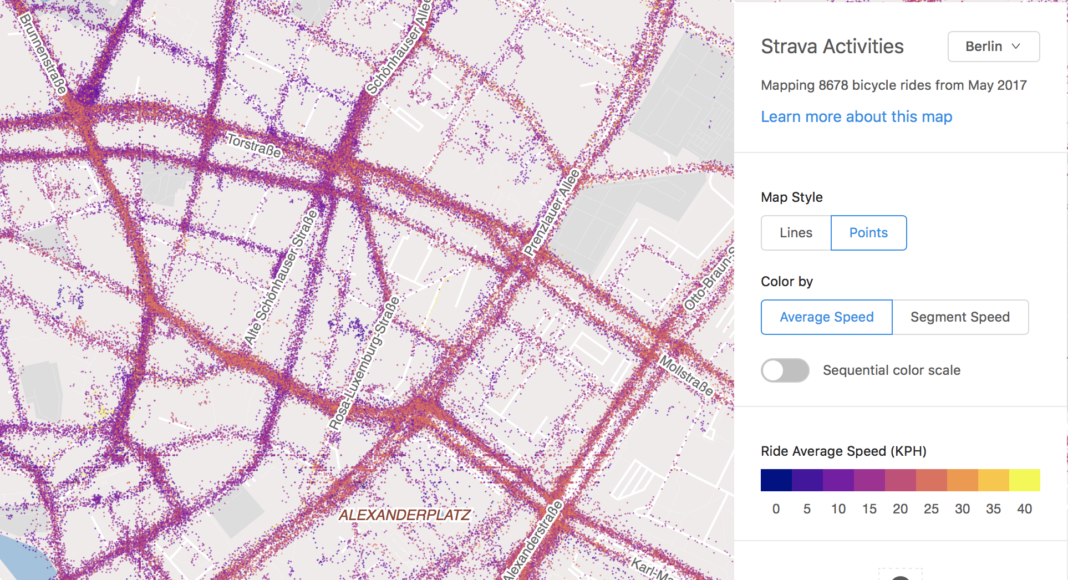Open the Berlin city dropdown
1068x580 pixels.
click(x=993, y=46)
